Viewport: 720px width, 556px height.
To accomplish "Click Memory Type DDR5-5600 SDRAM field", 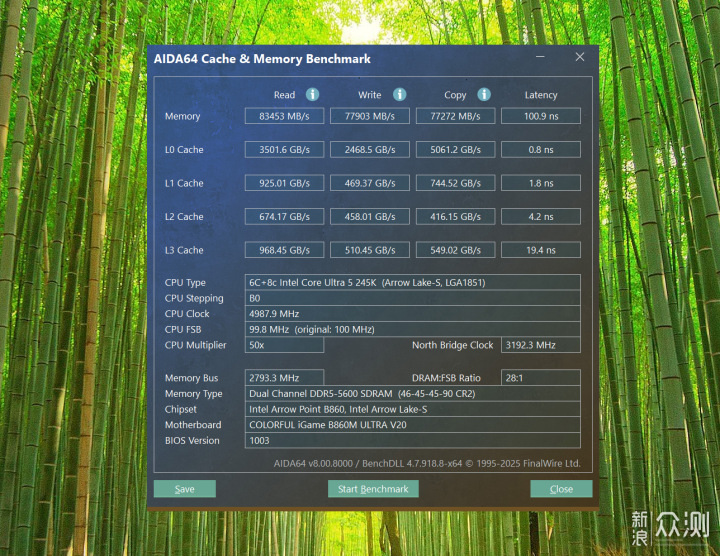I will pos(412,393).
